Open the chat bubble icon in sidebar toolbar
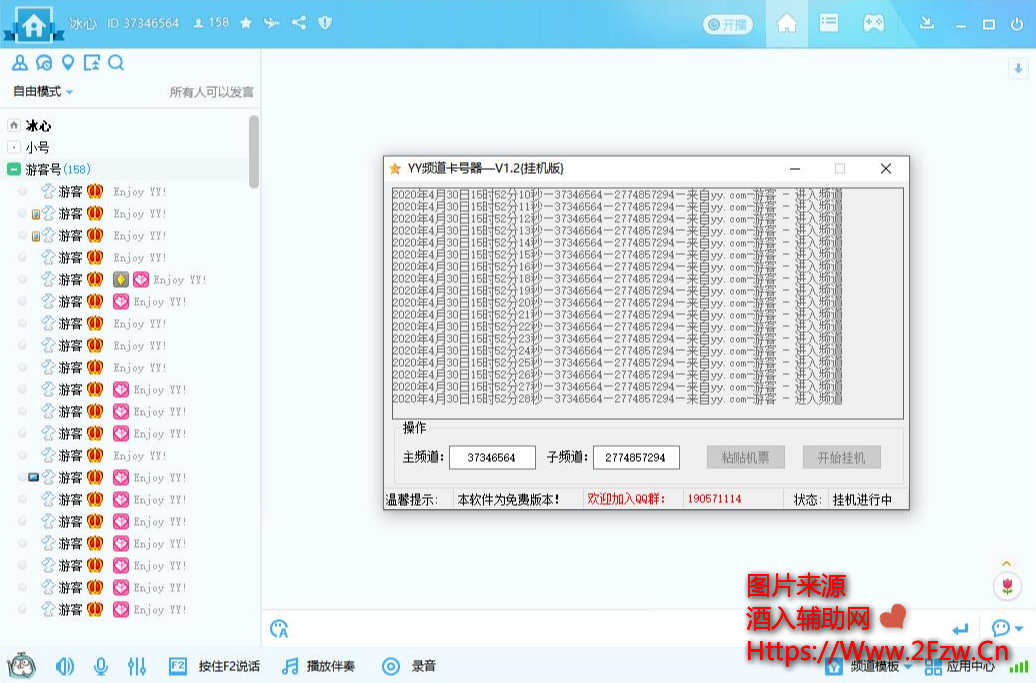The width and height of the screenshot is (1036, 683). pyautogui.click(x=44, y=63)
